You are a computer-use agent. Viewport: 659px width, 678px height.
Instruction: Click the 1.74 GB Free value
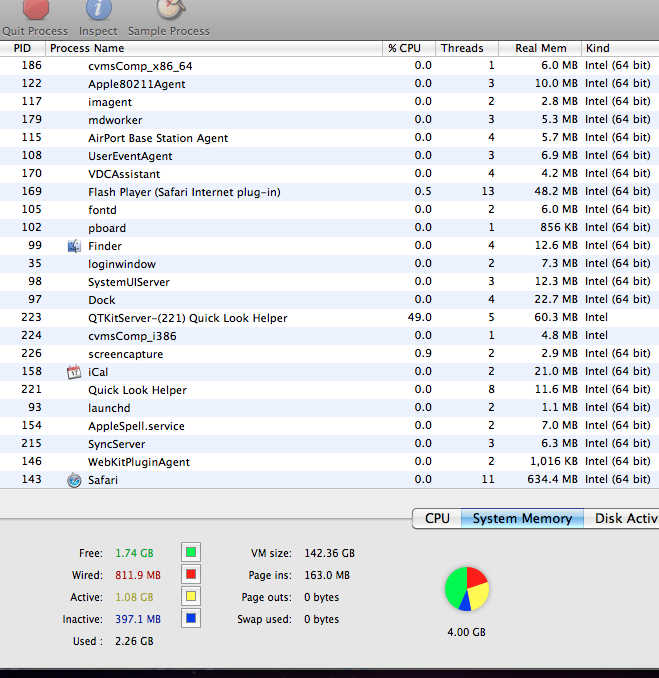tap(134, 553)
